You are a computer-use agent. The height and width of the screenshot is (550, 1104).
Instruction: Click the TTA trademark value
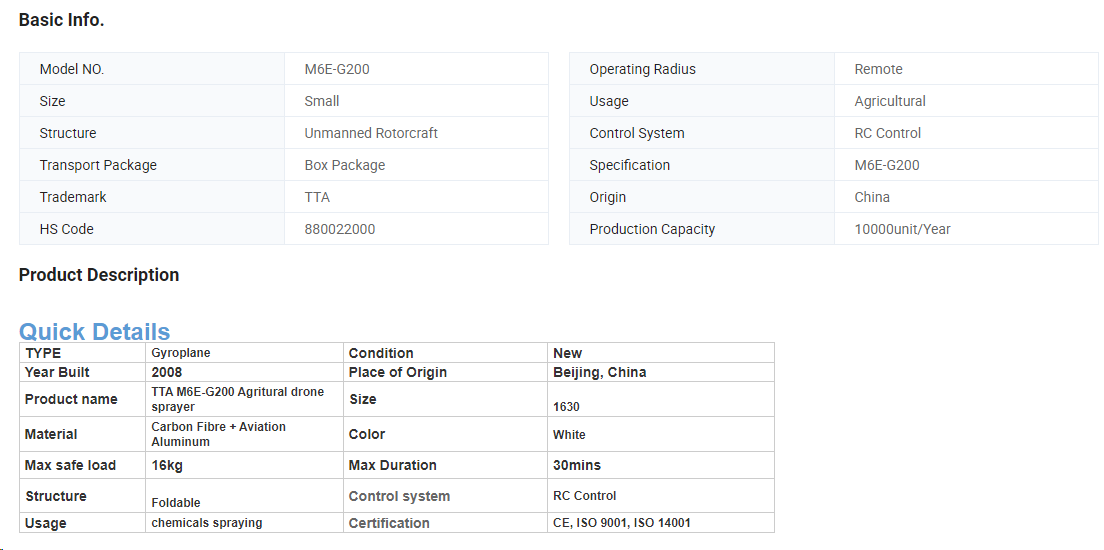pyautogui.click(x=317, y=197)
